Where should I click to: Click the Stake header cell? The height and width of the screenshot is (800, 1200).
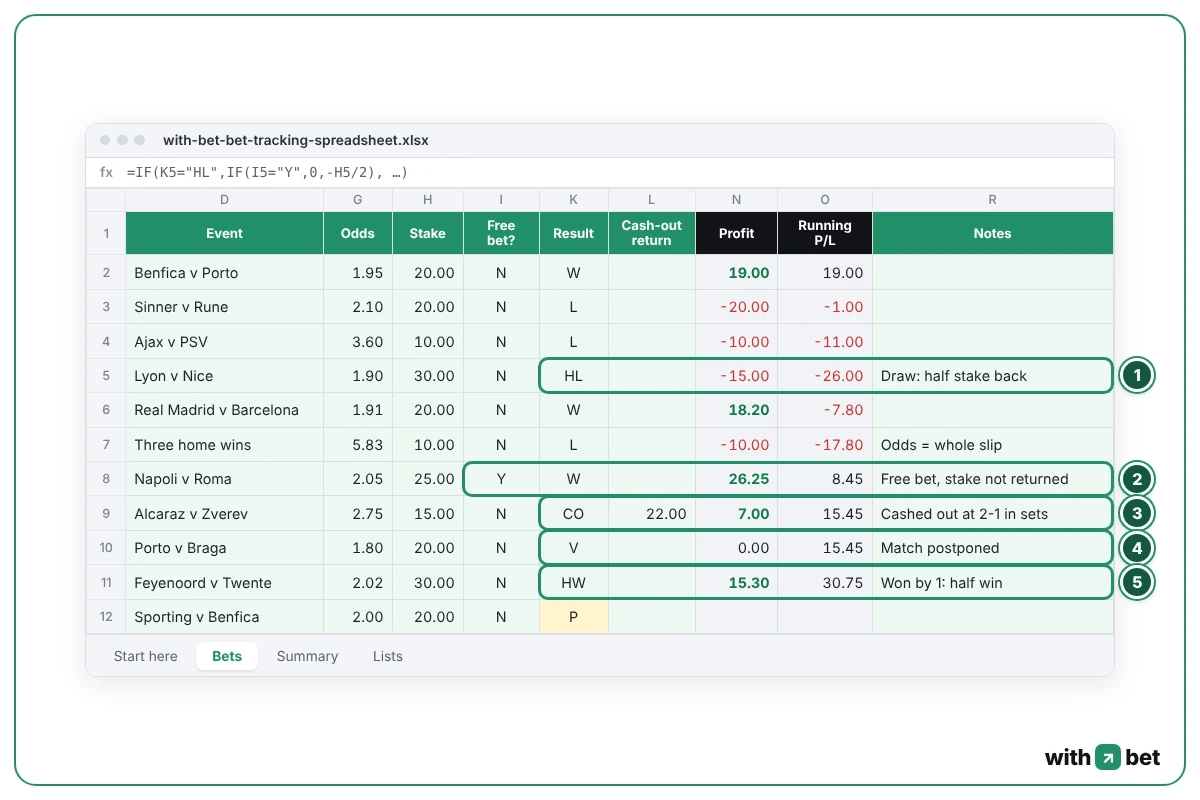point(428,233)
